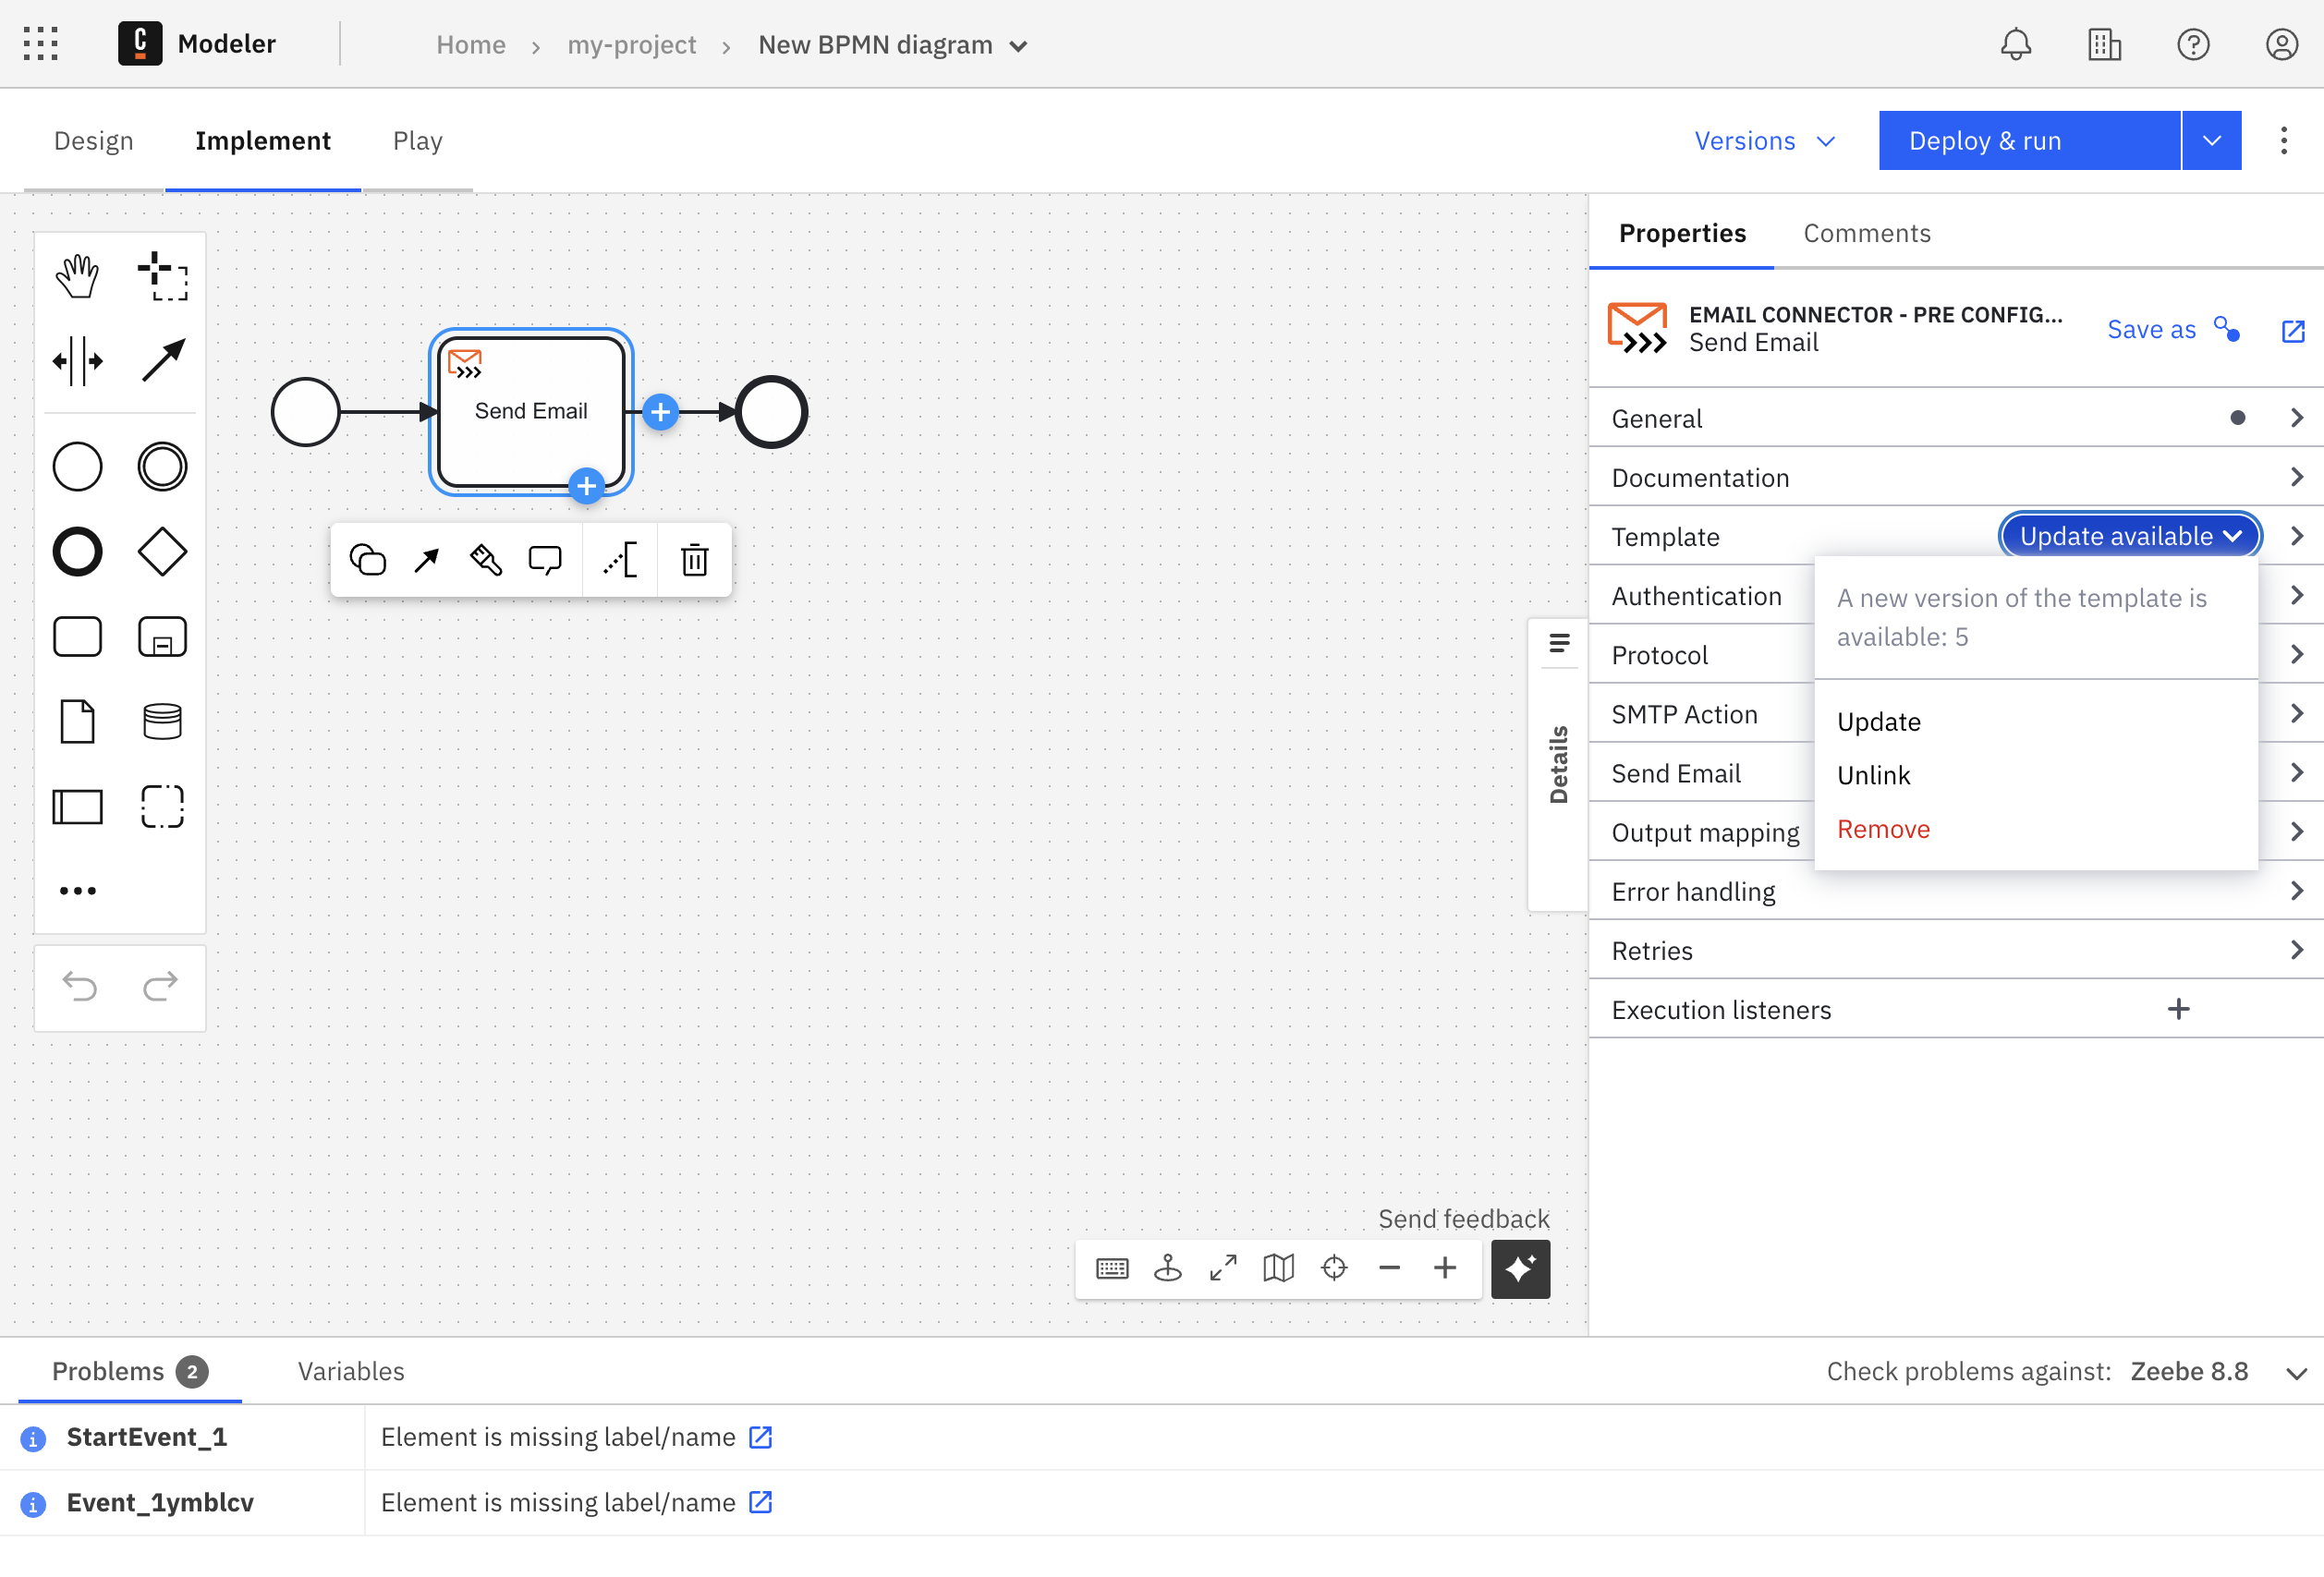
Task: Add a text annotation to Send Email
Action: [x=620, y=560]
